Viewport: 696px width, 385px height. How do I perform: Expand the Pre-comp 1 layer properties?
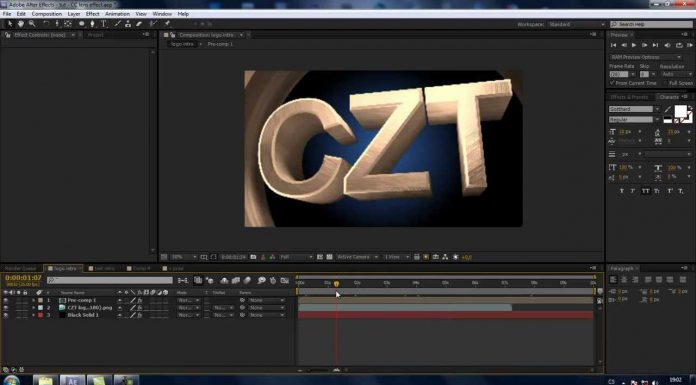coord(34,301)
